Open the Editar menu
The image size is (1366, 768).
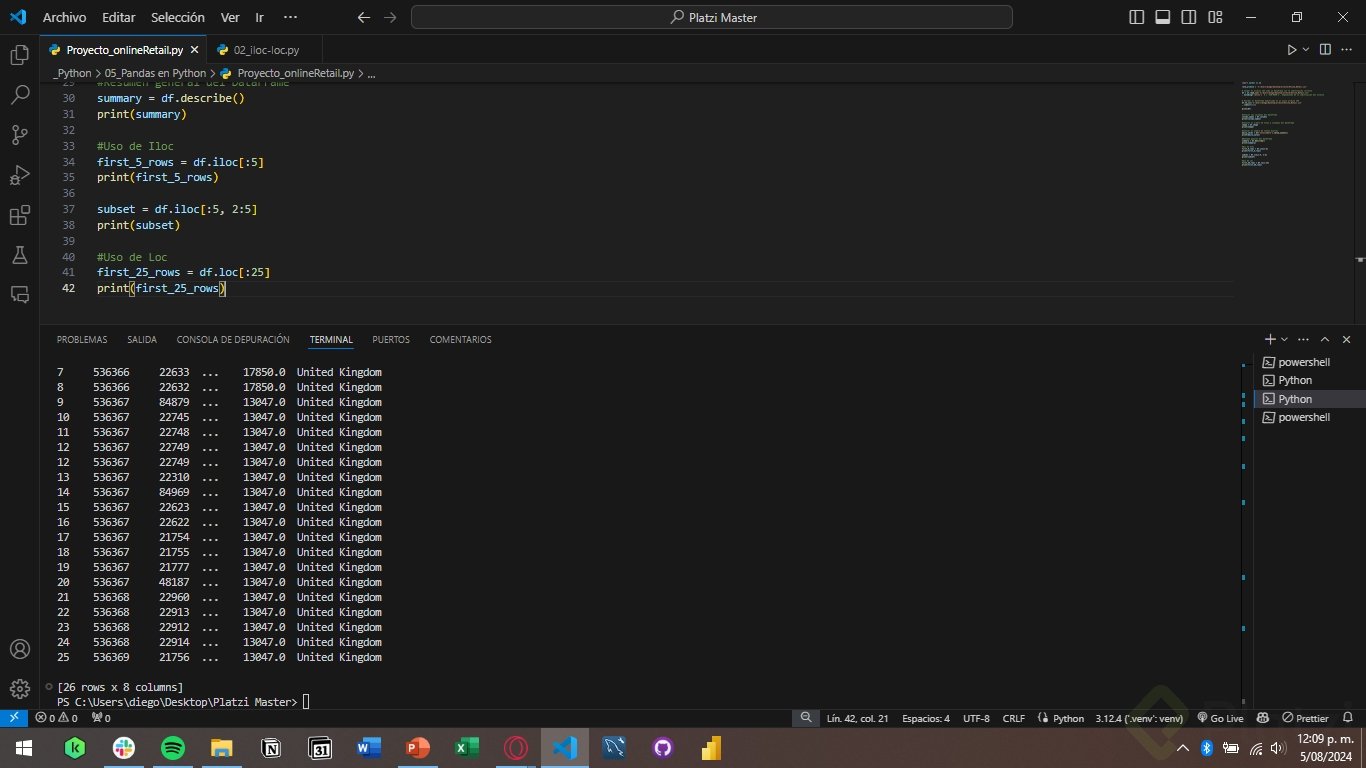tap(118, 17)
